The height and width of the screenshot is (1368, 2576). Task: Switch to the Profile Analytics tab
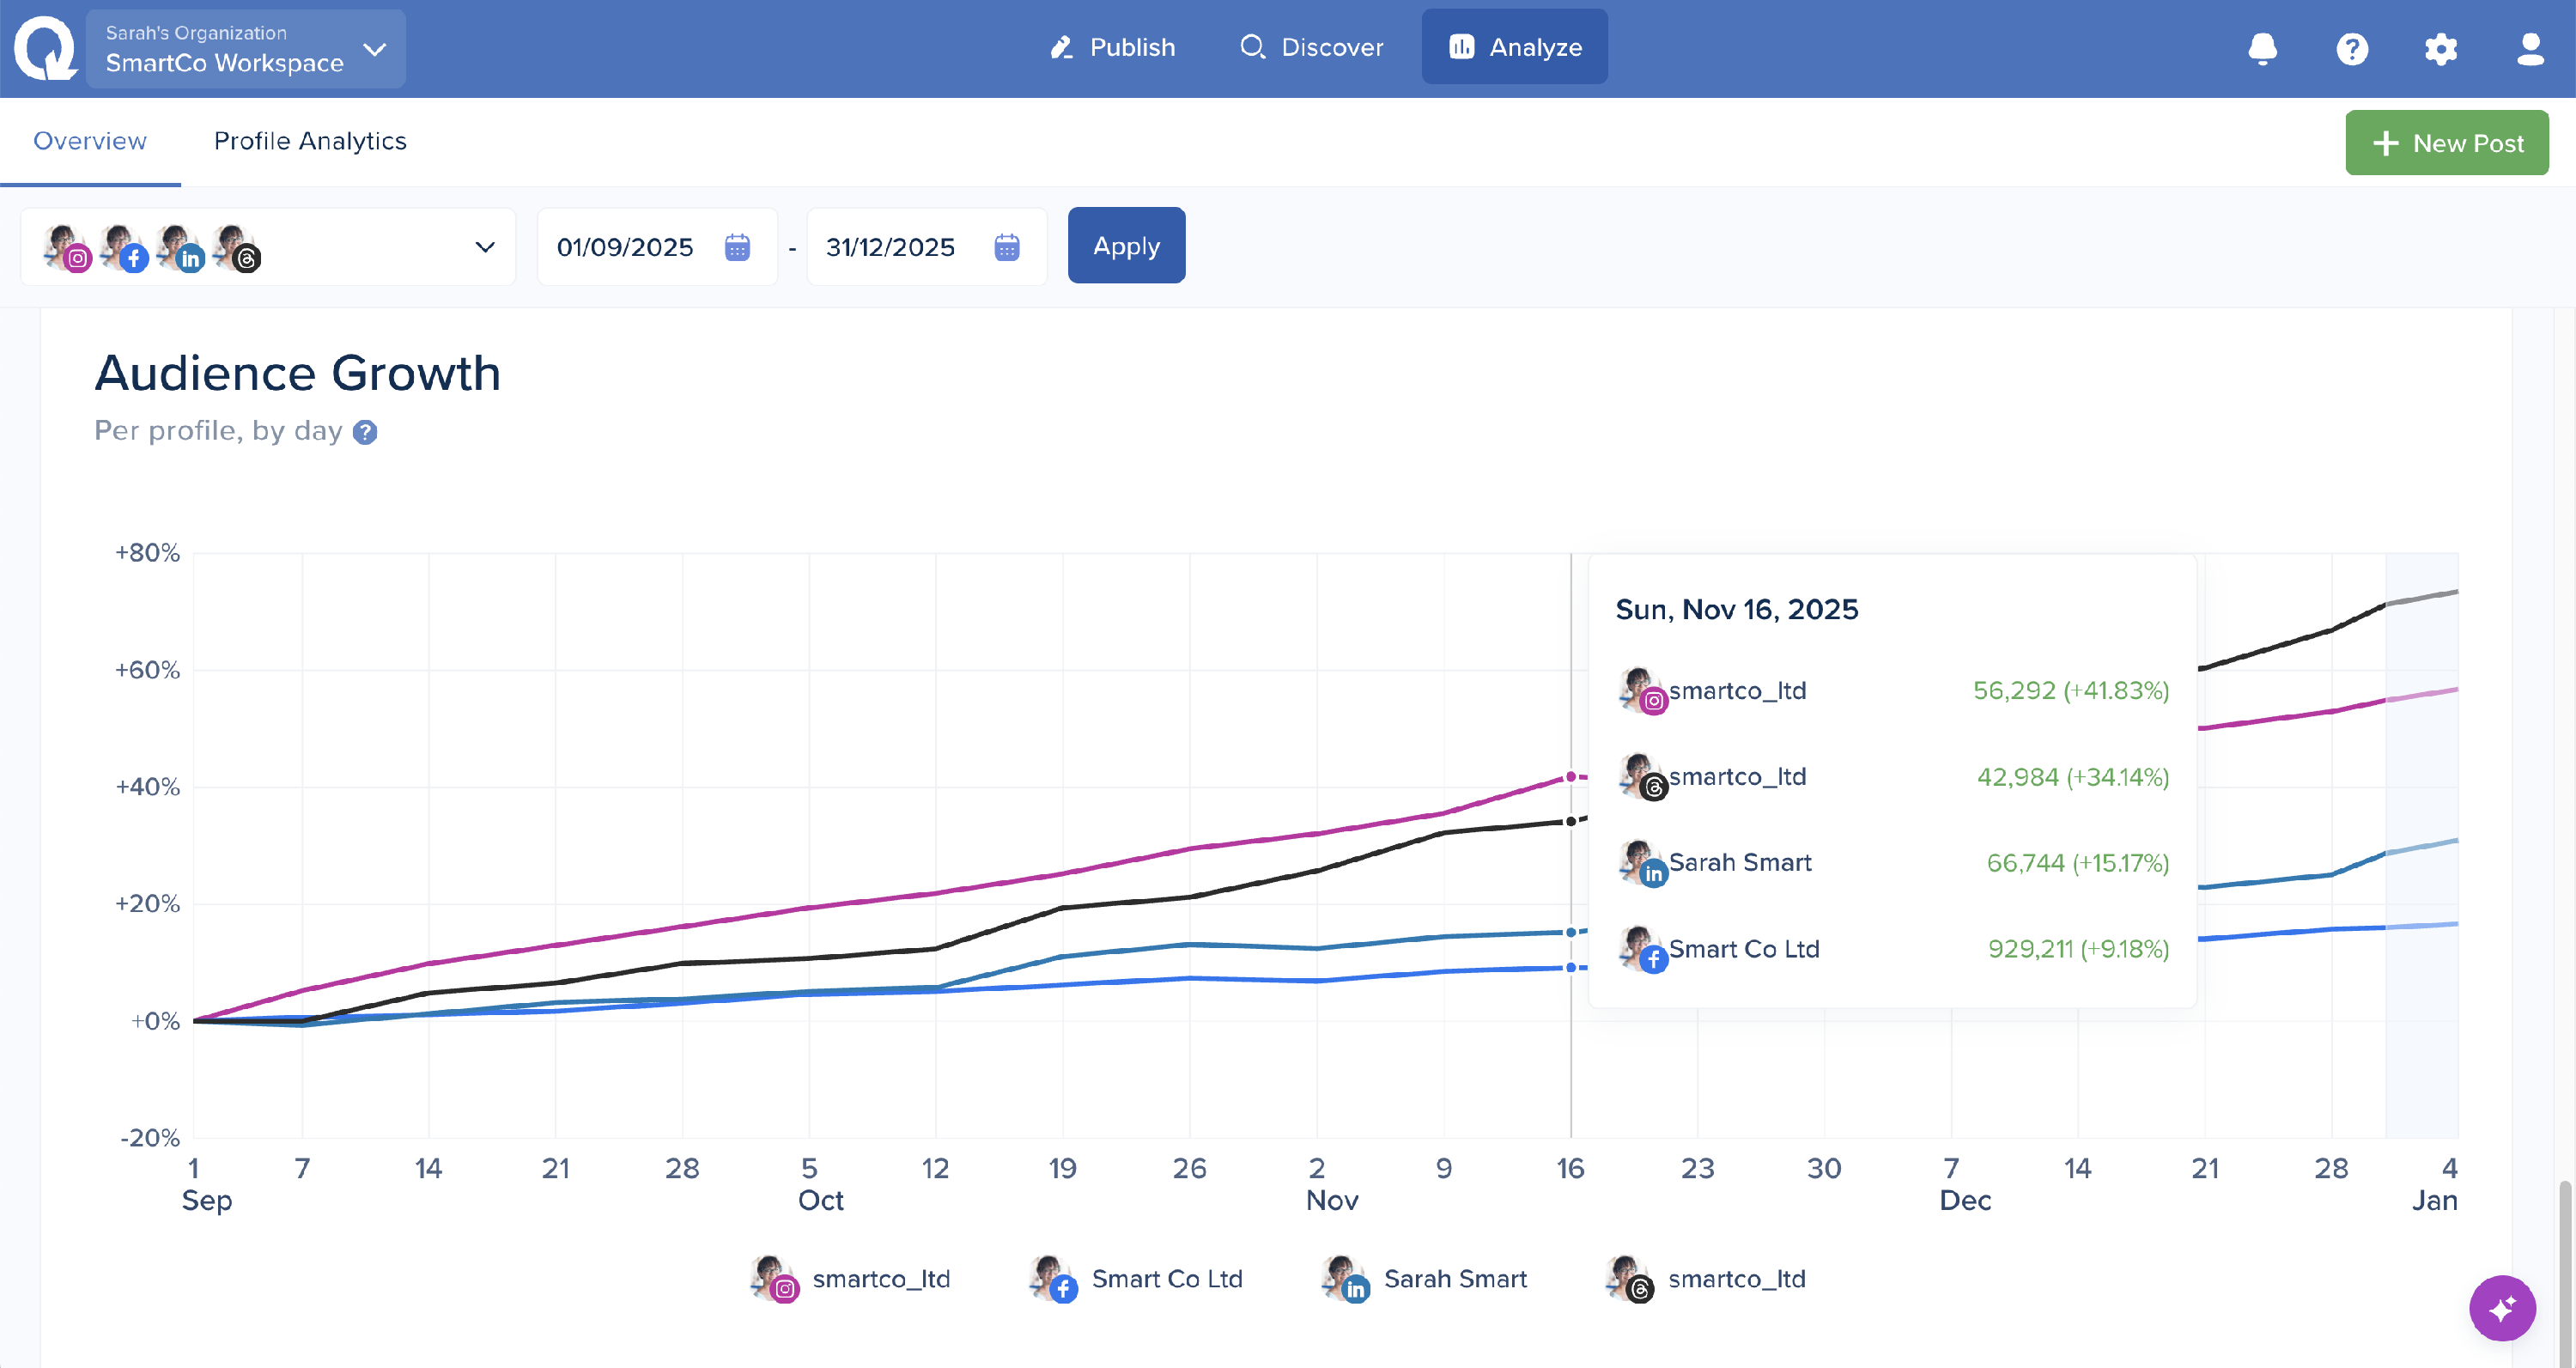[x=310, y=141]
